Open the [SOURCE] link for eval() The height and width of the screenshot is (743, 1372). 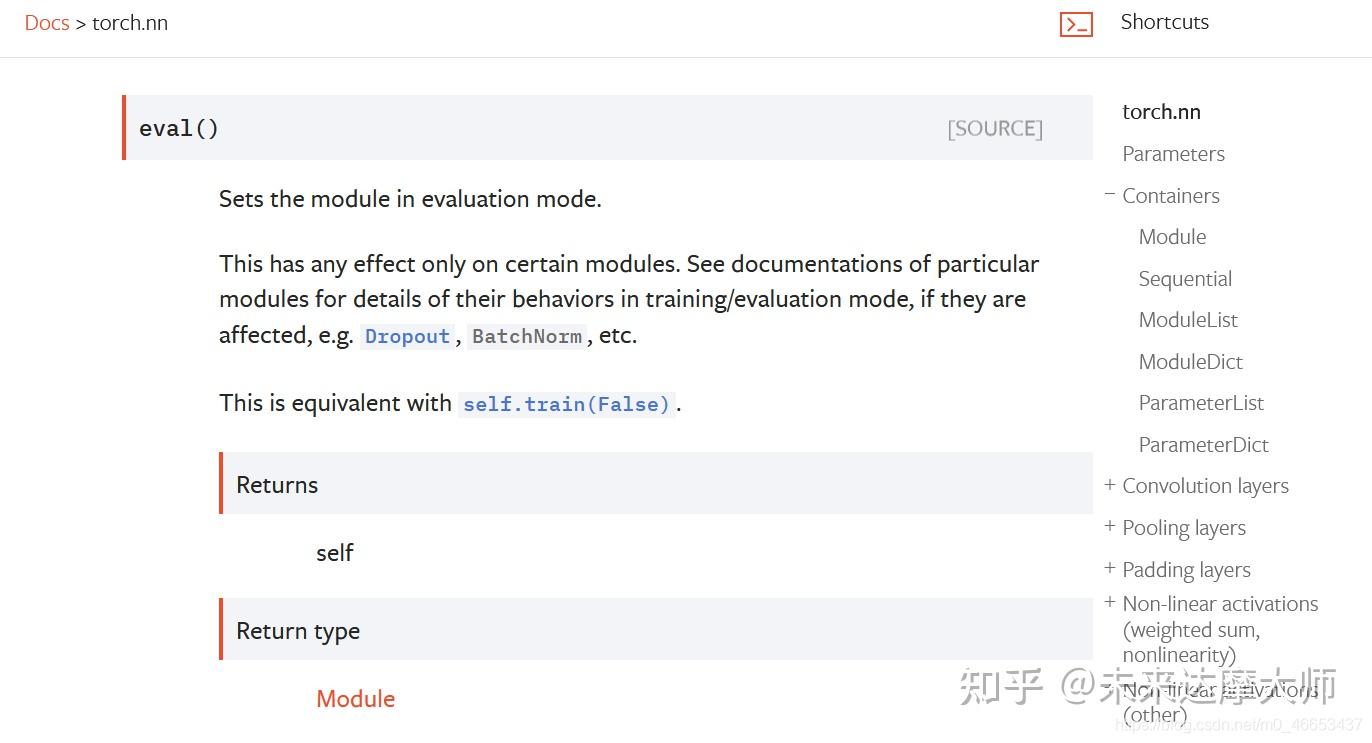tap(994, 128)
